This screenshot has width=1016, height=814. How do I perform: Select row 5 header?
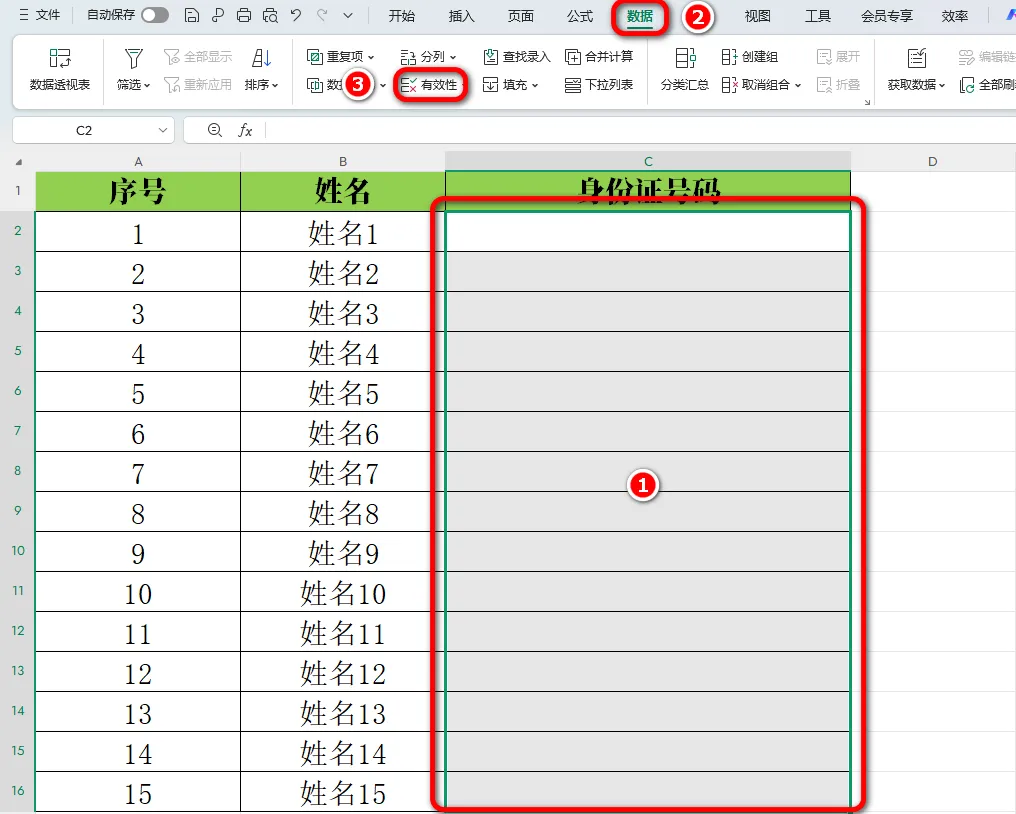click(17, 351)
